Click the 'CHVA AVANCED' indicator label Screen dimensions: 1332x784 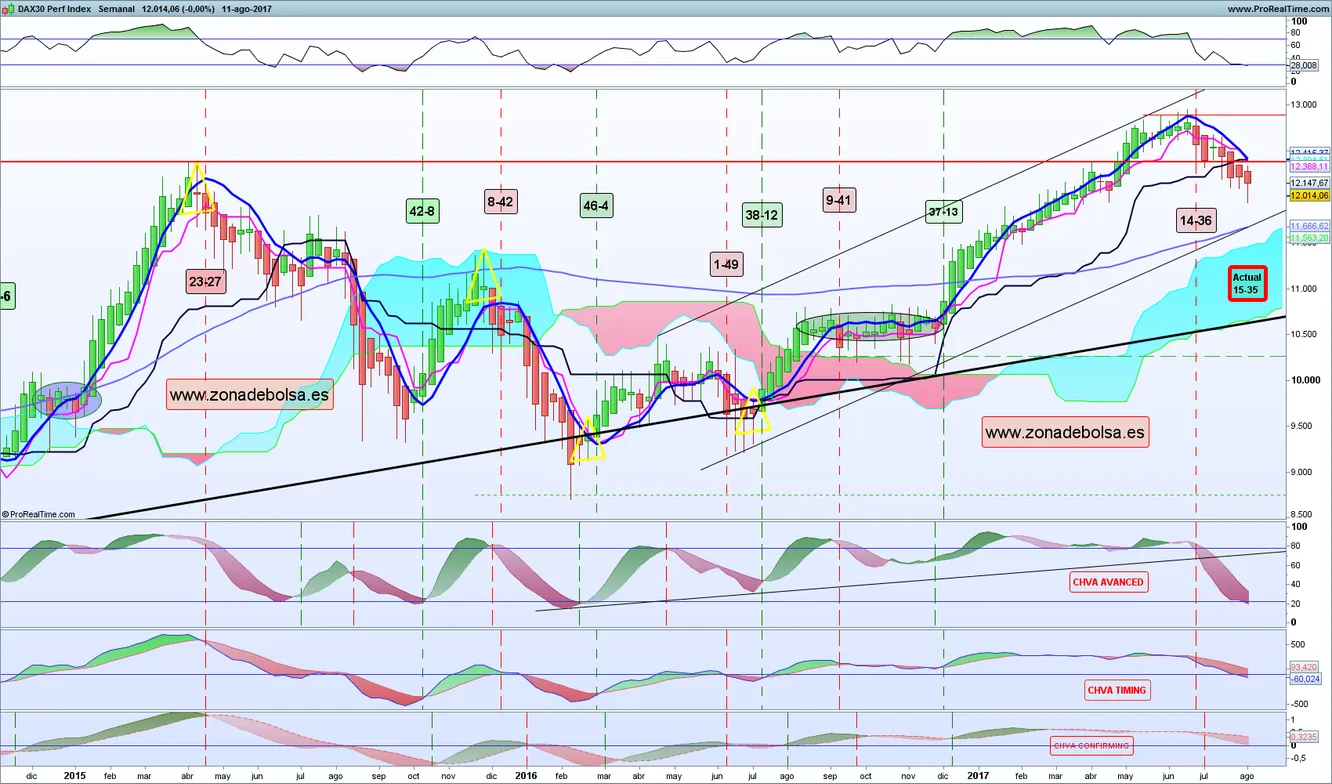click(x=1107, y=582)
